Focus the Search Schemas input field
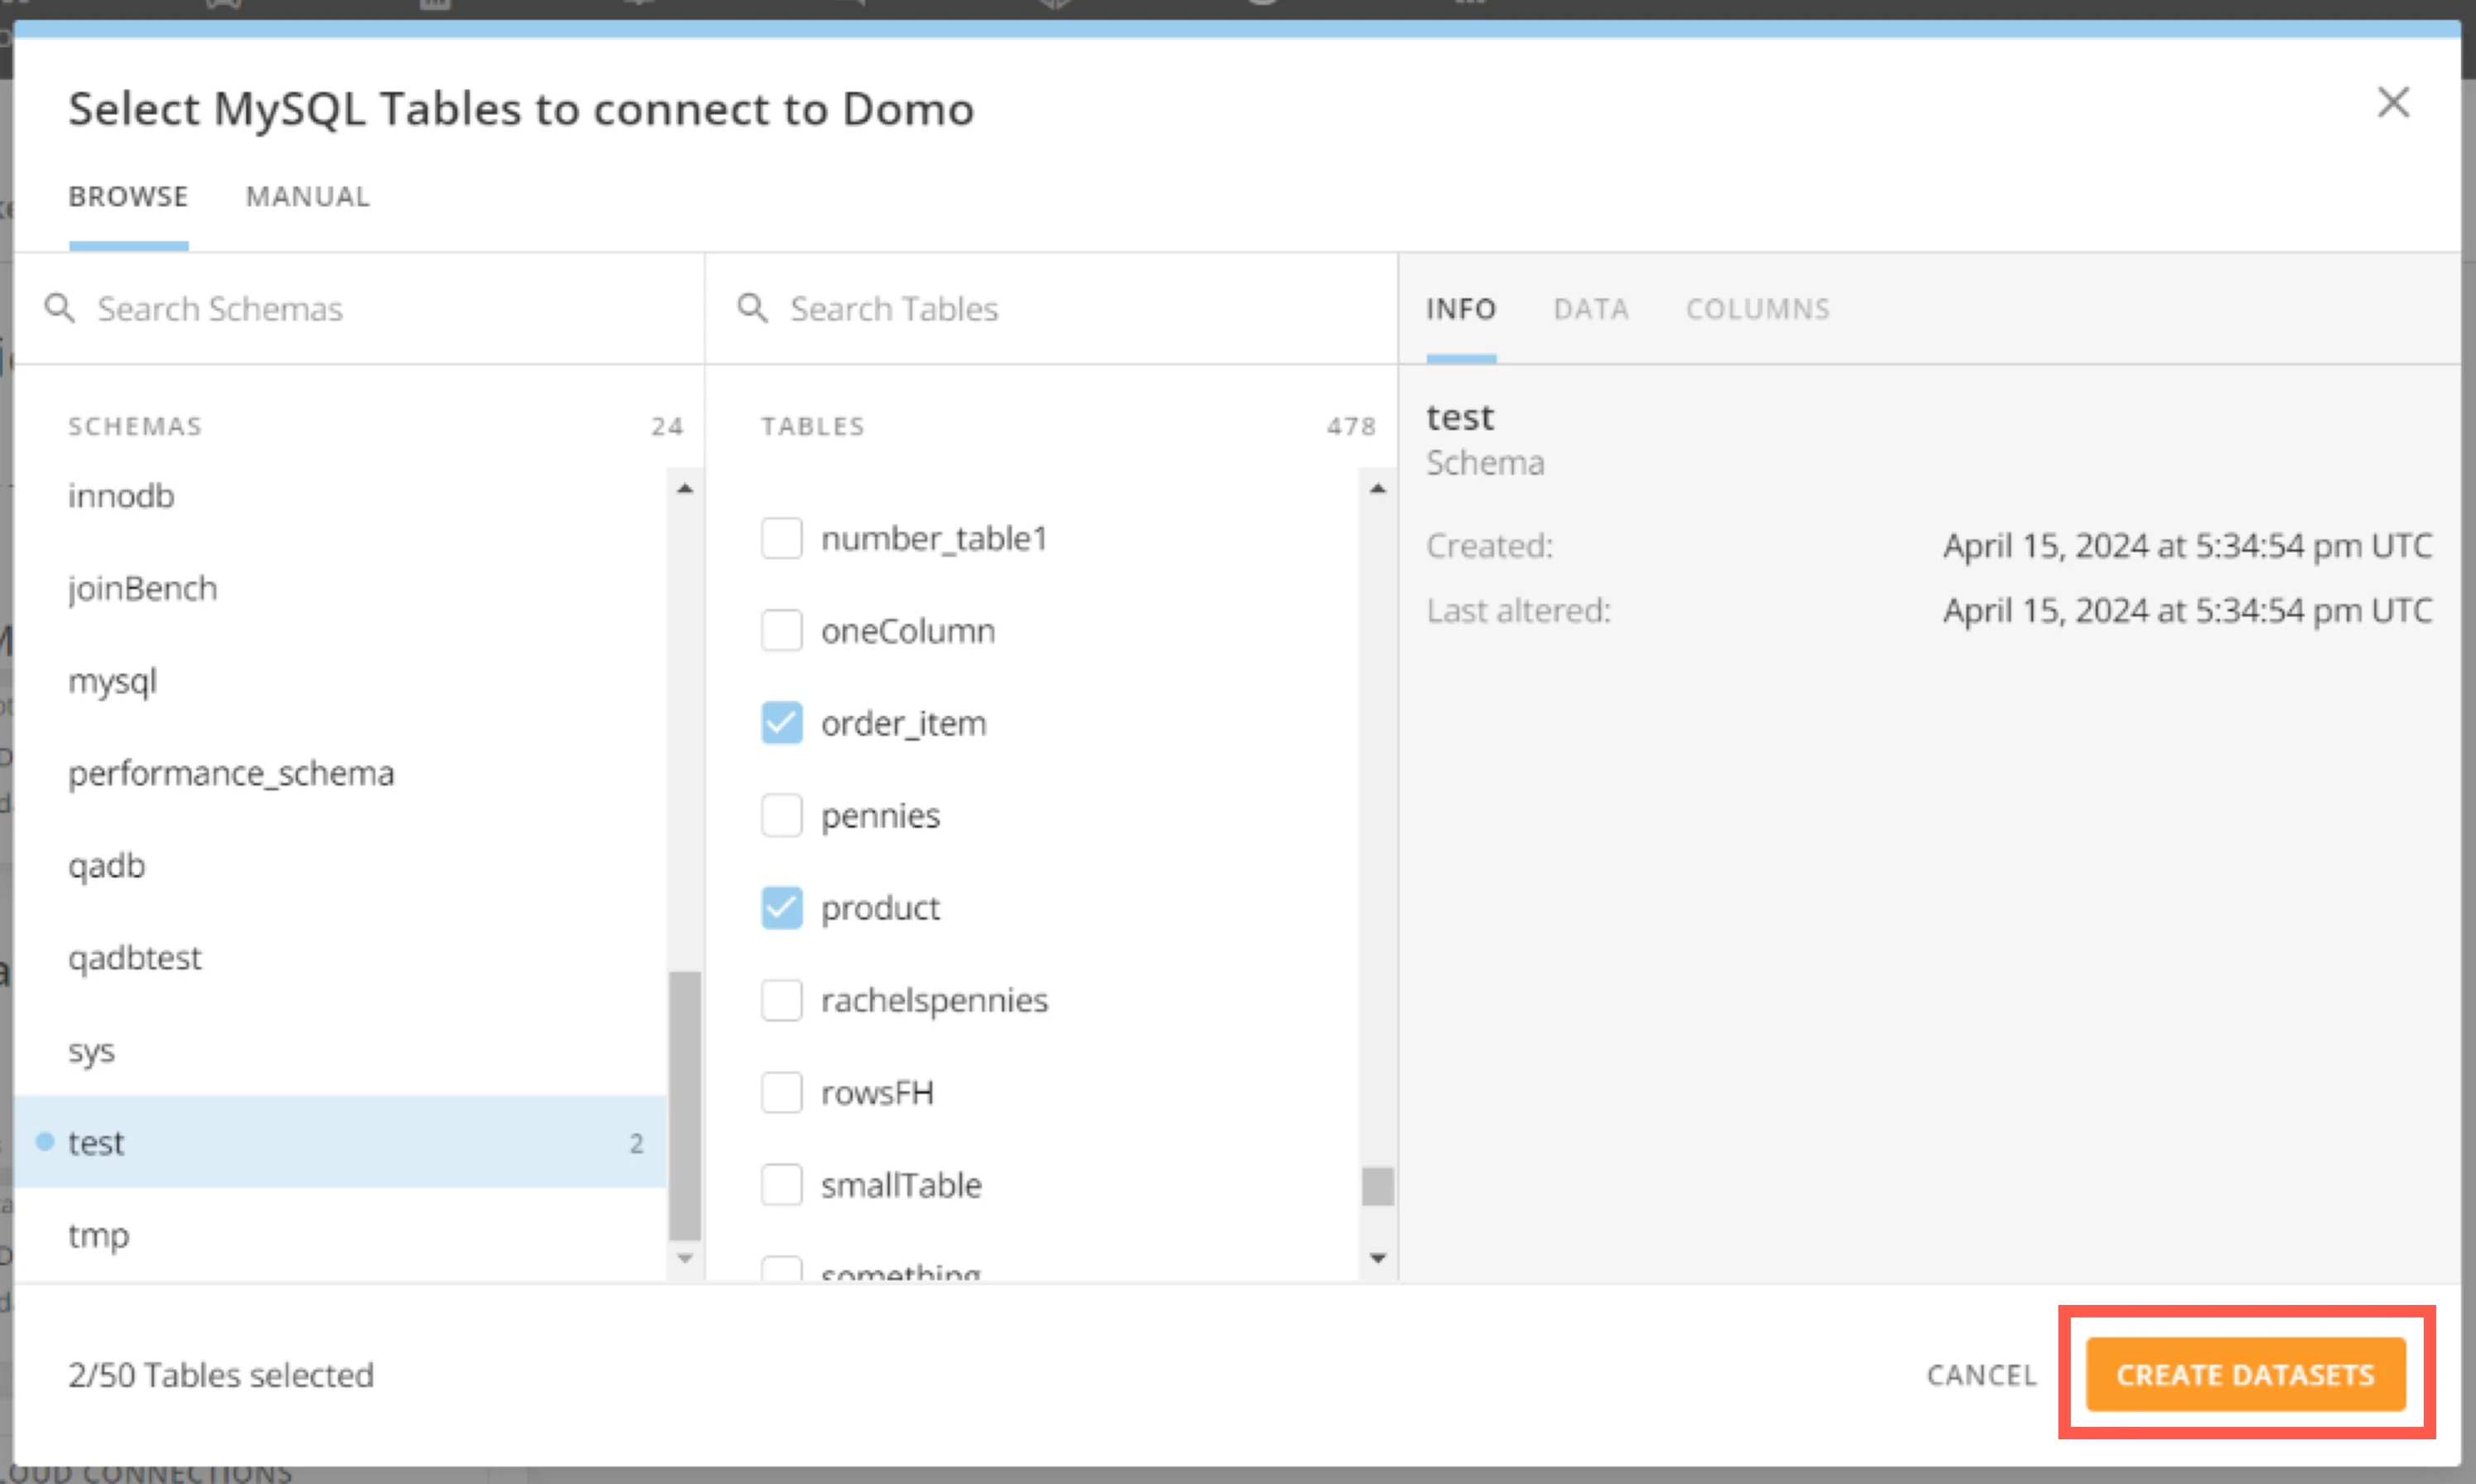The width and height of the screenshot is (2476, 1484). [360, 308]
